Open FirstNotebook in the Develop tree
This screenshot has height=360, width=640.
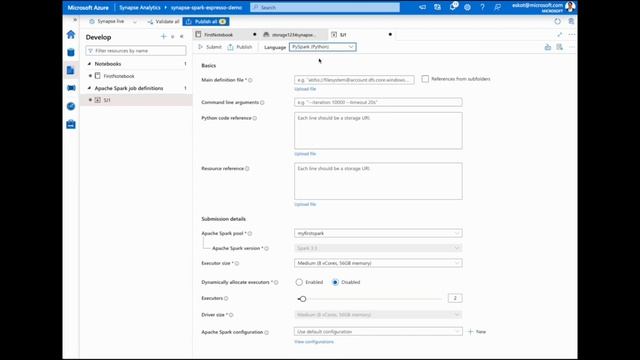click(x=119, y=76)
